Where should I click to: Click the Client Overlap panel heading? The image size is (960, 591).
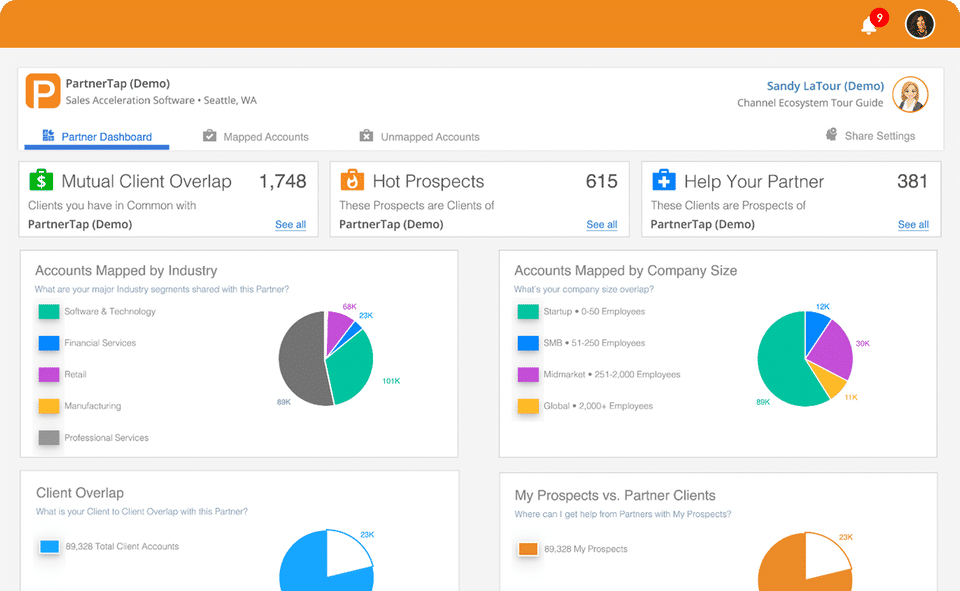(x=80, y=493)
